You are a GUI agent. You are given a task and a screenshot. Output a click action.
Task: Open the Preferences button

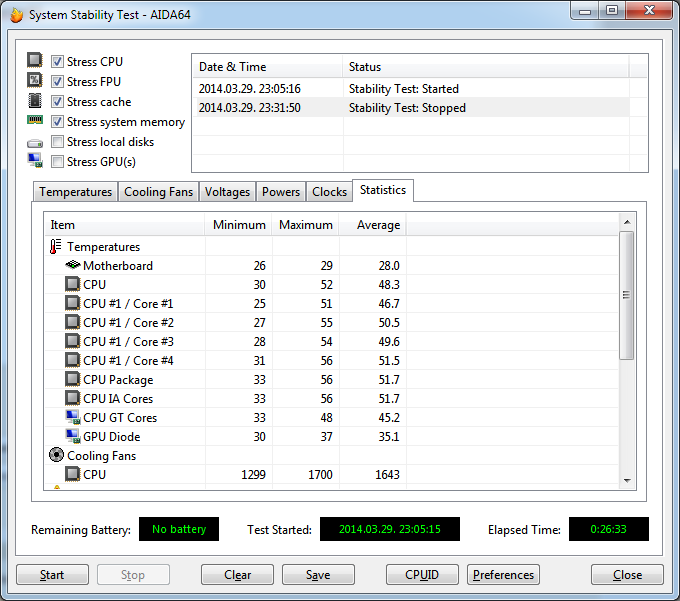(503, 575)
